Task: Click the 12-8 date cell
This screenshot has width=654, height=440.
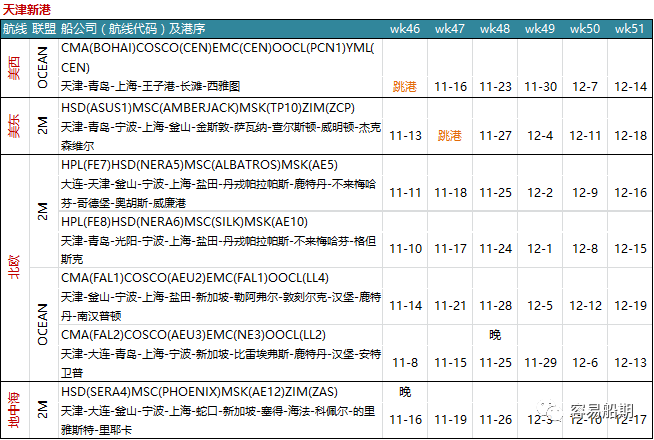Action: tap(585, 249)
